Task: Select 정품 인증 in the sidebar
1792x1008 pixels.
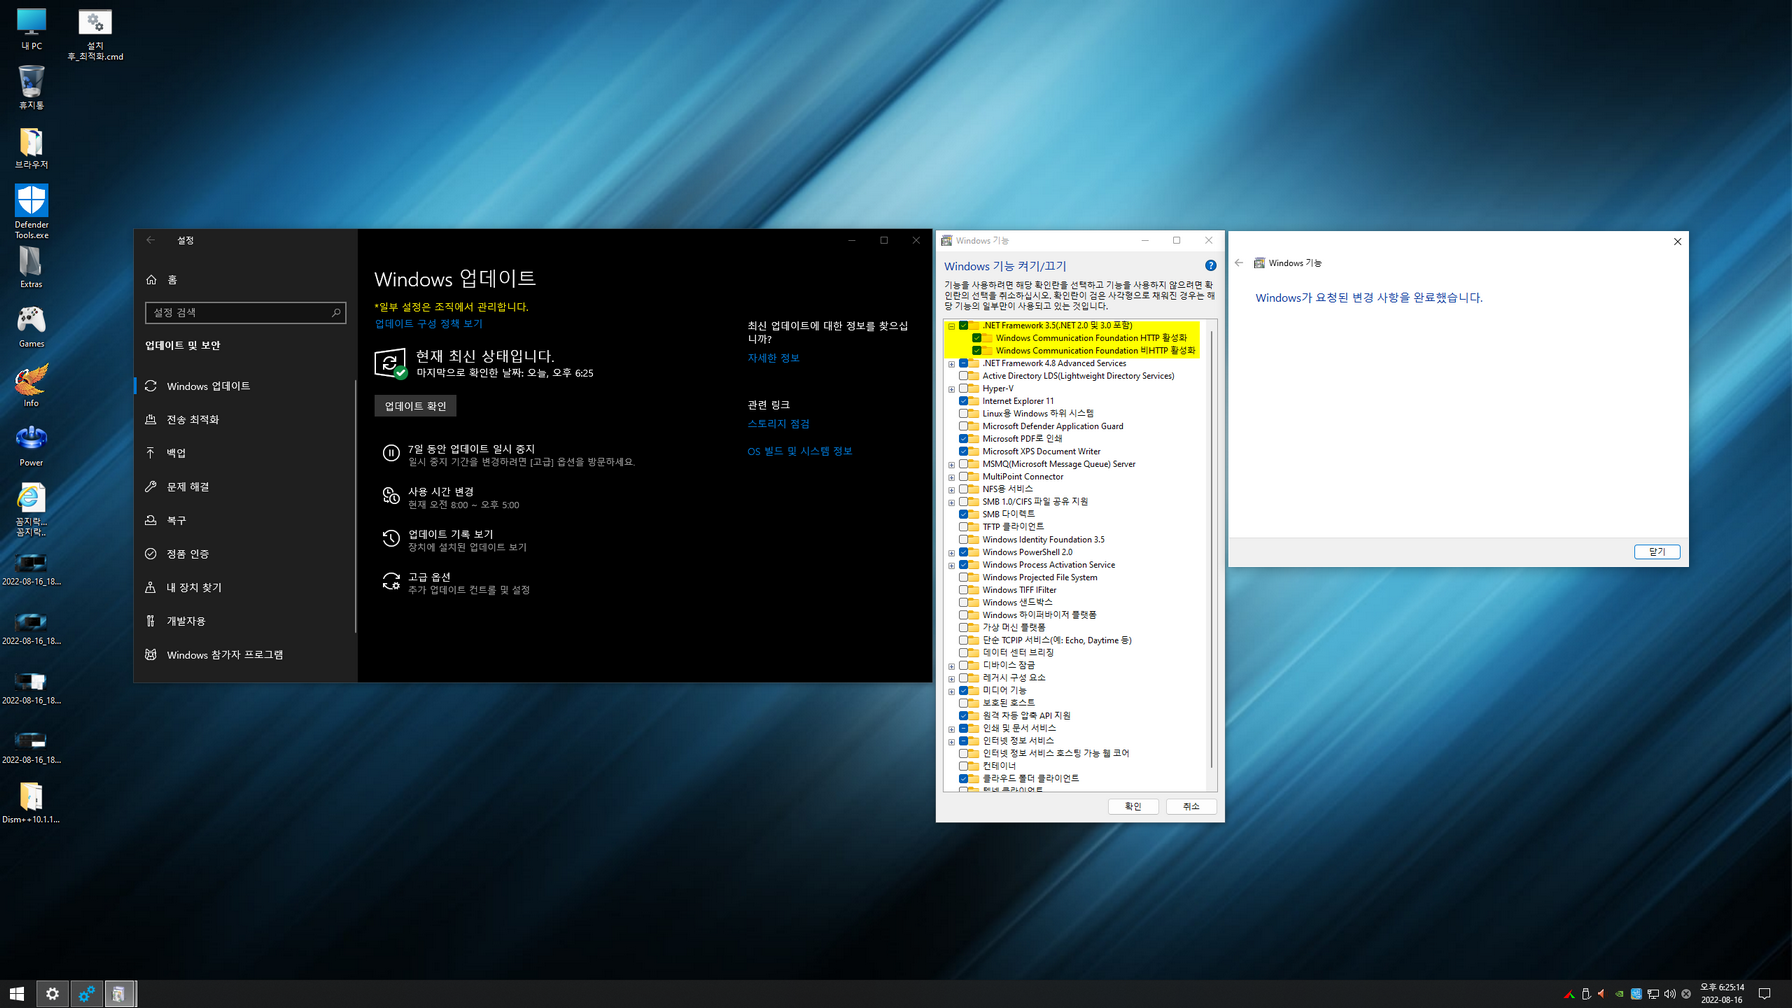Action: tap(245, 554)
